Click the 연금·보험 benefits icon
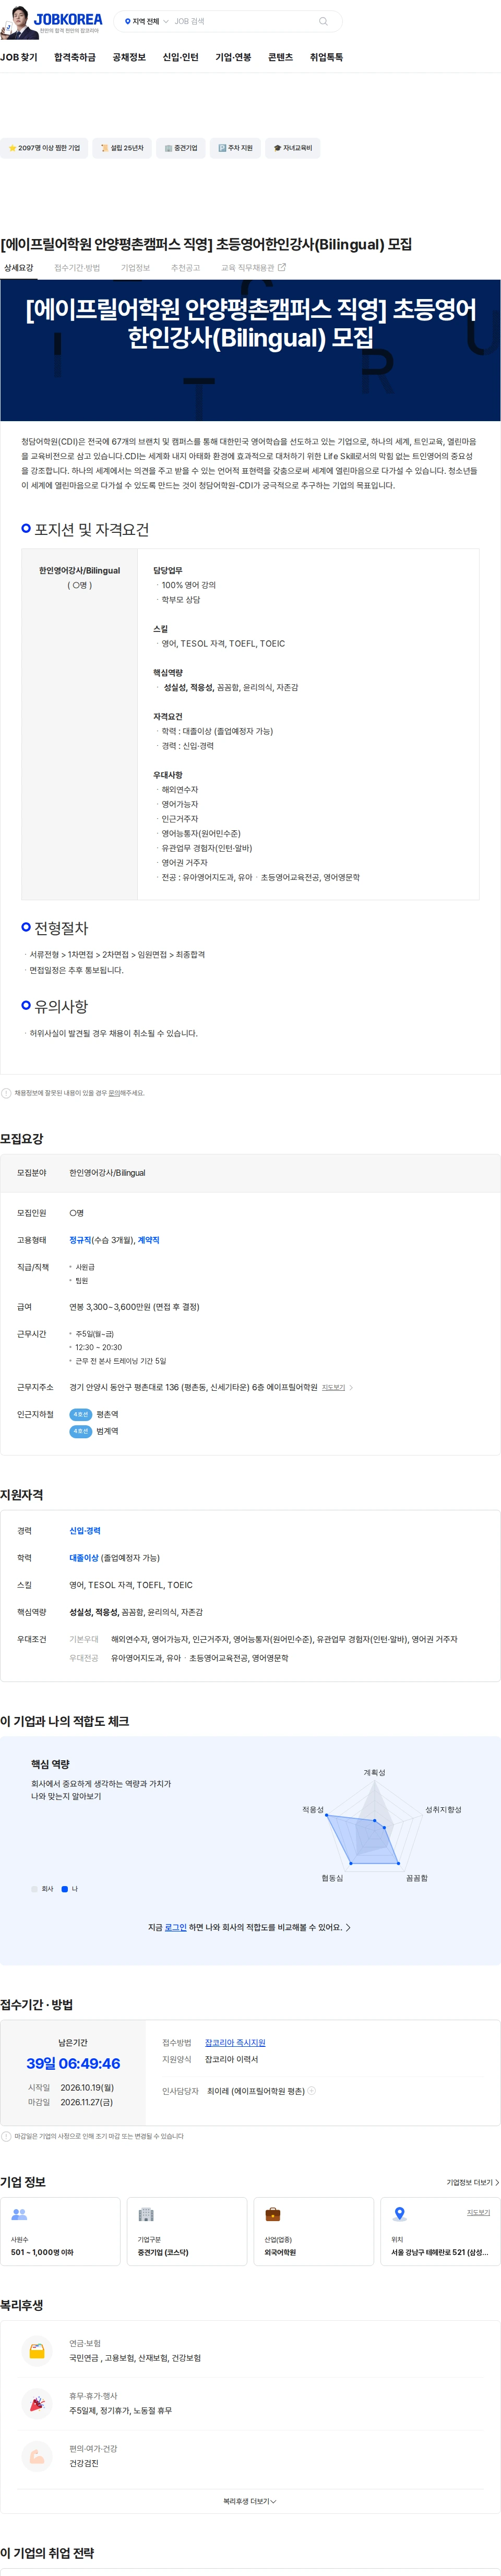This screenshot has height=2576, width=501. pos(37,2351)
